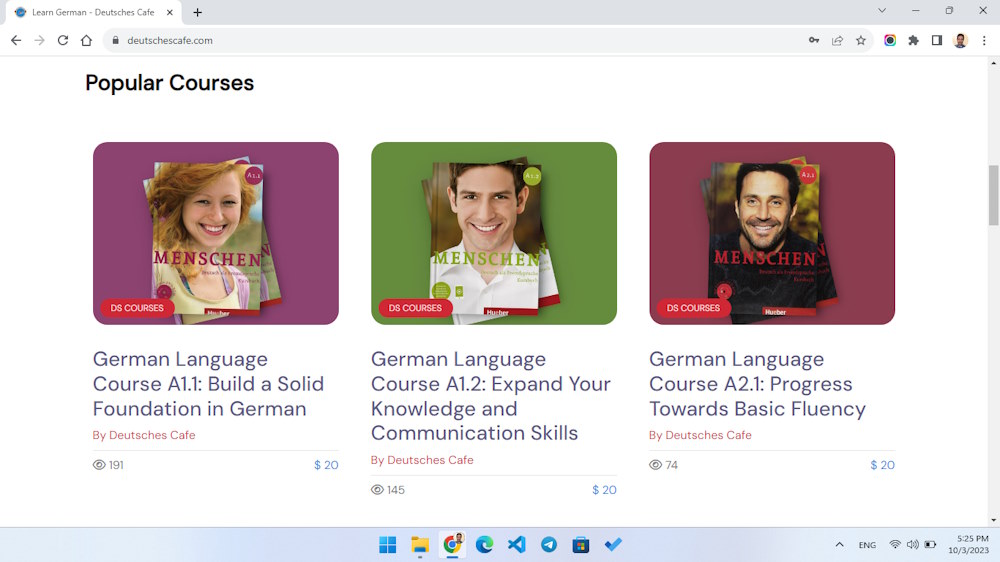Open the browser home page
This screenshot has height=562, width=1000.
[x=86, y=40]
